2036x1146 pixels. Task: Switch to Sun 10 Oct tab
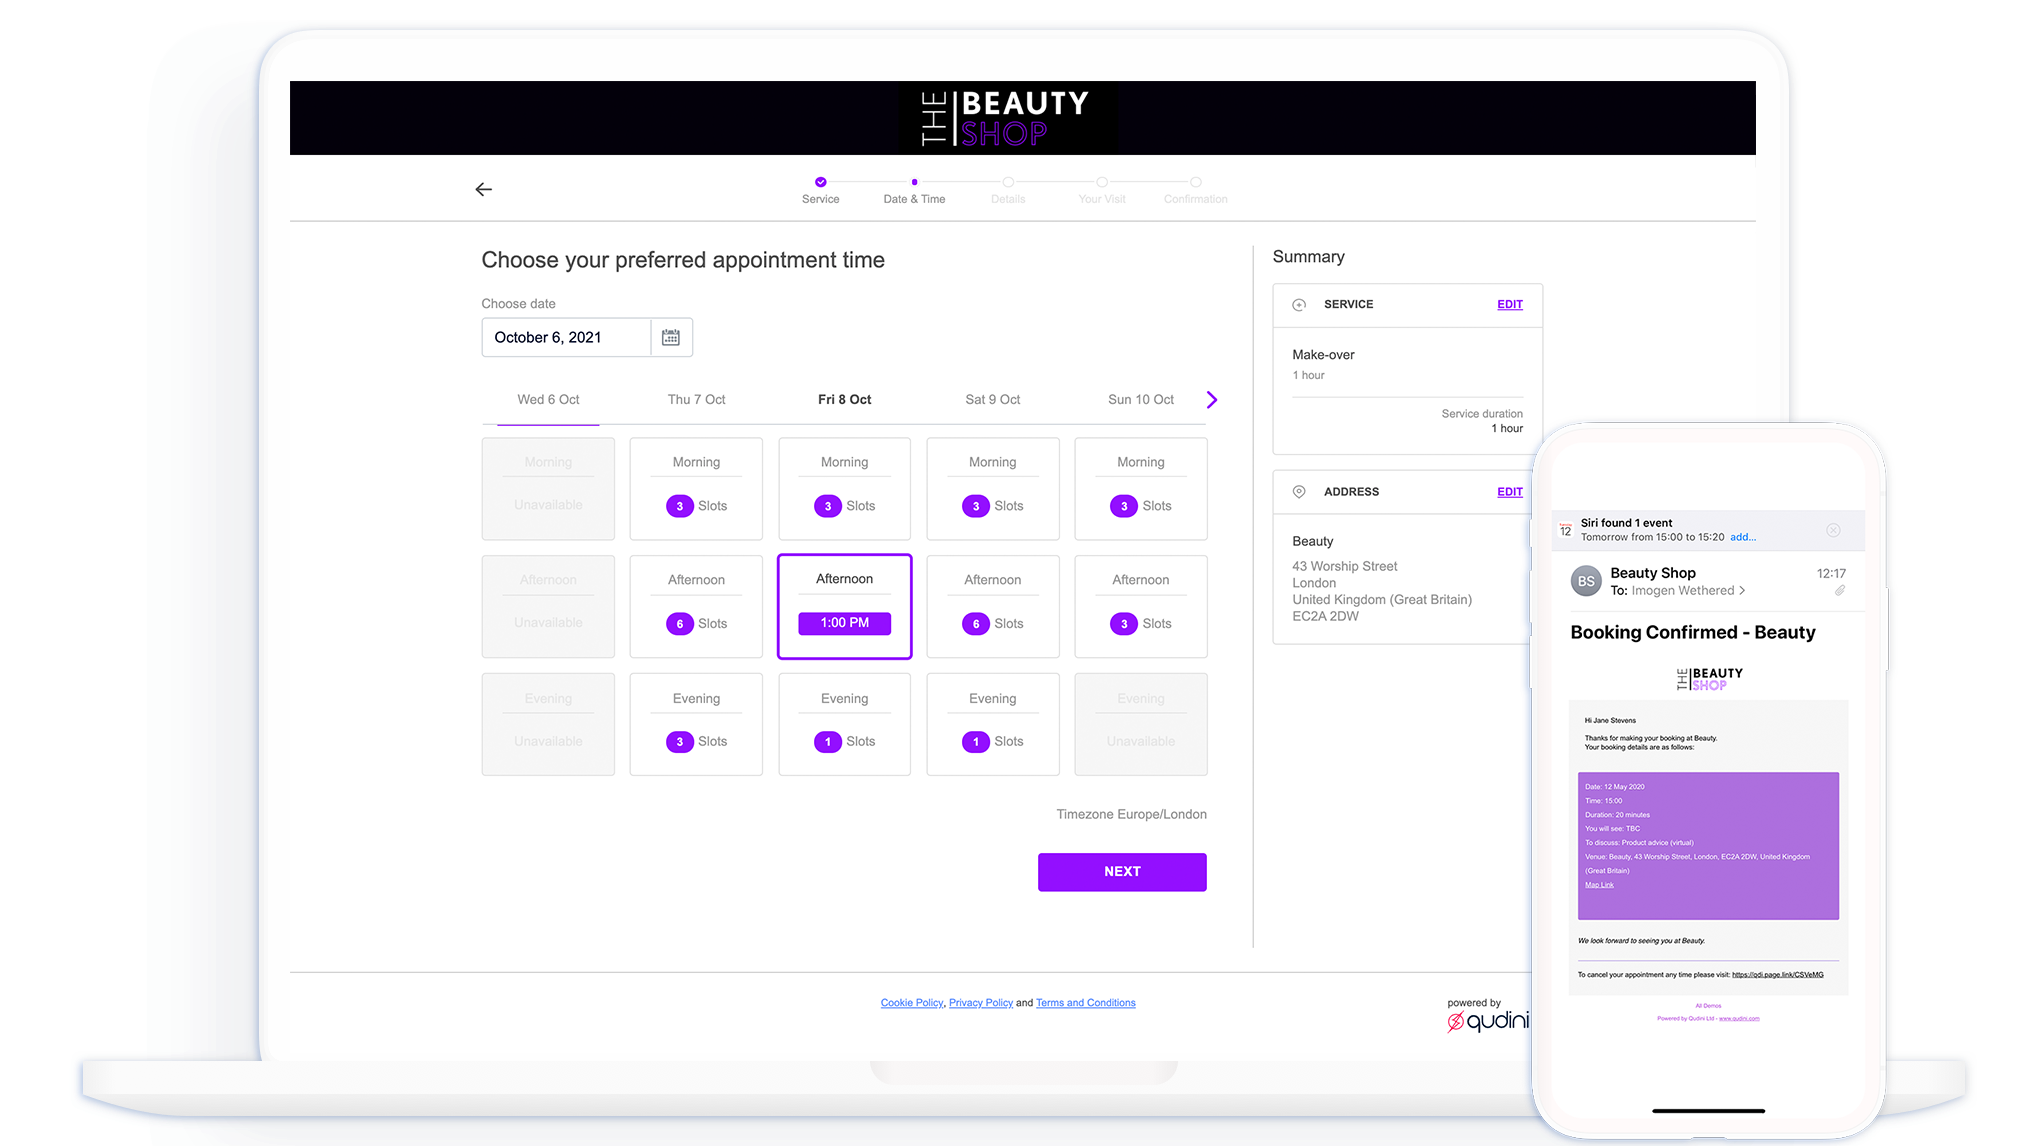tap(1140, 400)
